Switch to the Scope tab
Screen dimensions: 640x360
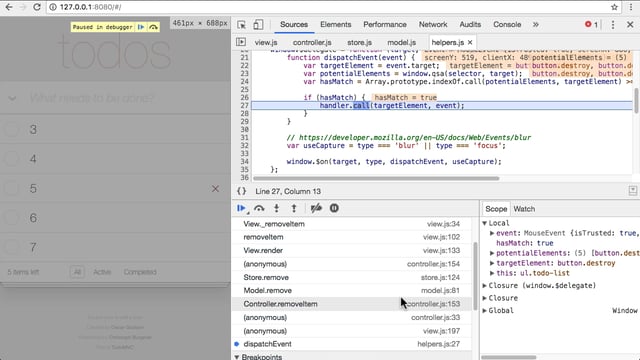496,209
